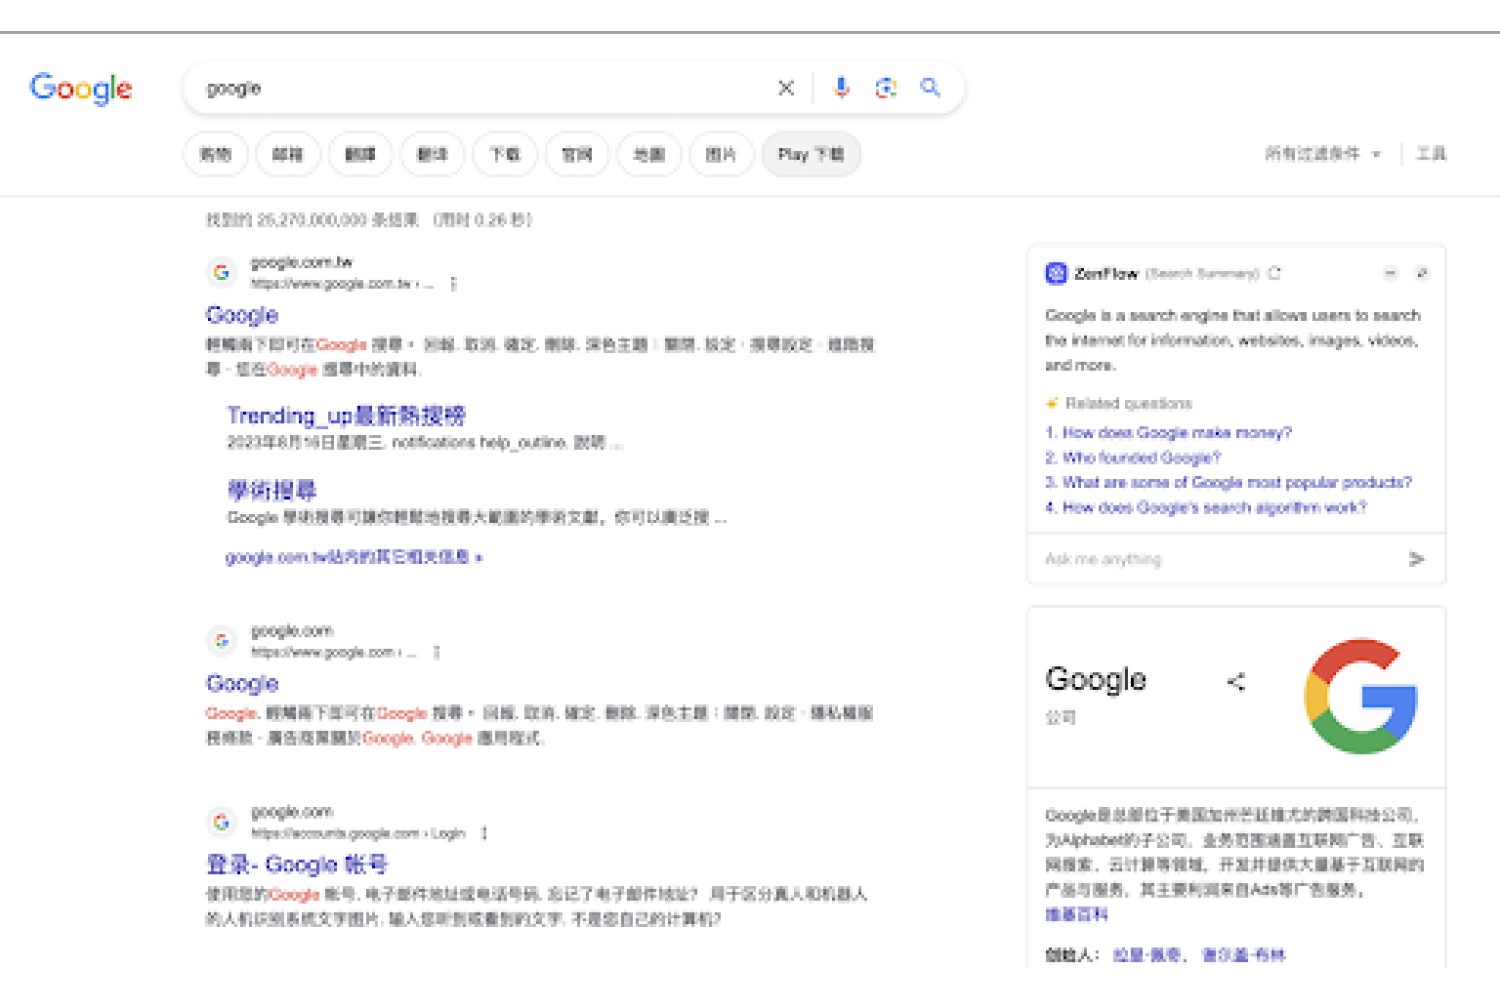Select the 购物 filter chip

point(215,154)
